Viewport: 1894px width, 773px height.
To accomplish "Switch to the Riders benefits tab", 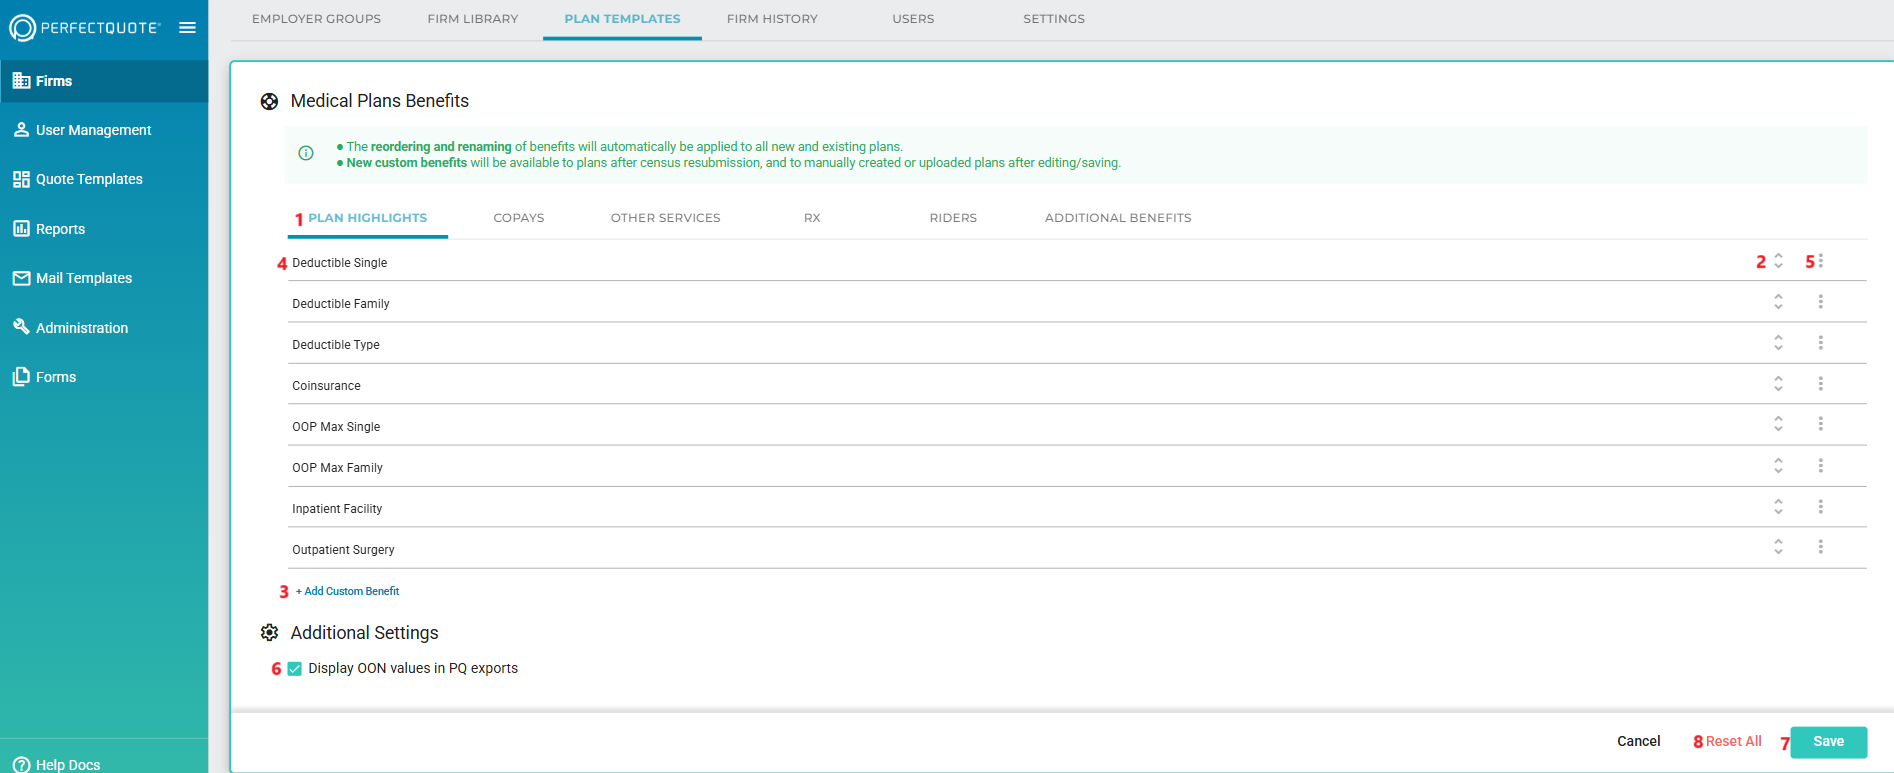I will pyautogui.click(x=953, y=218).
